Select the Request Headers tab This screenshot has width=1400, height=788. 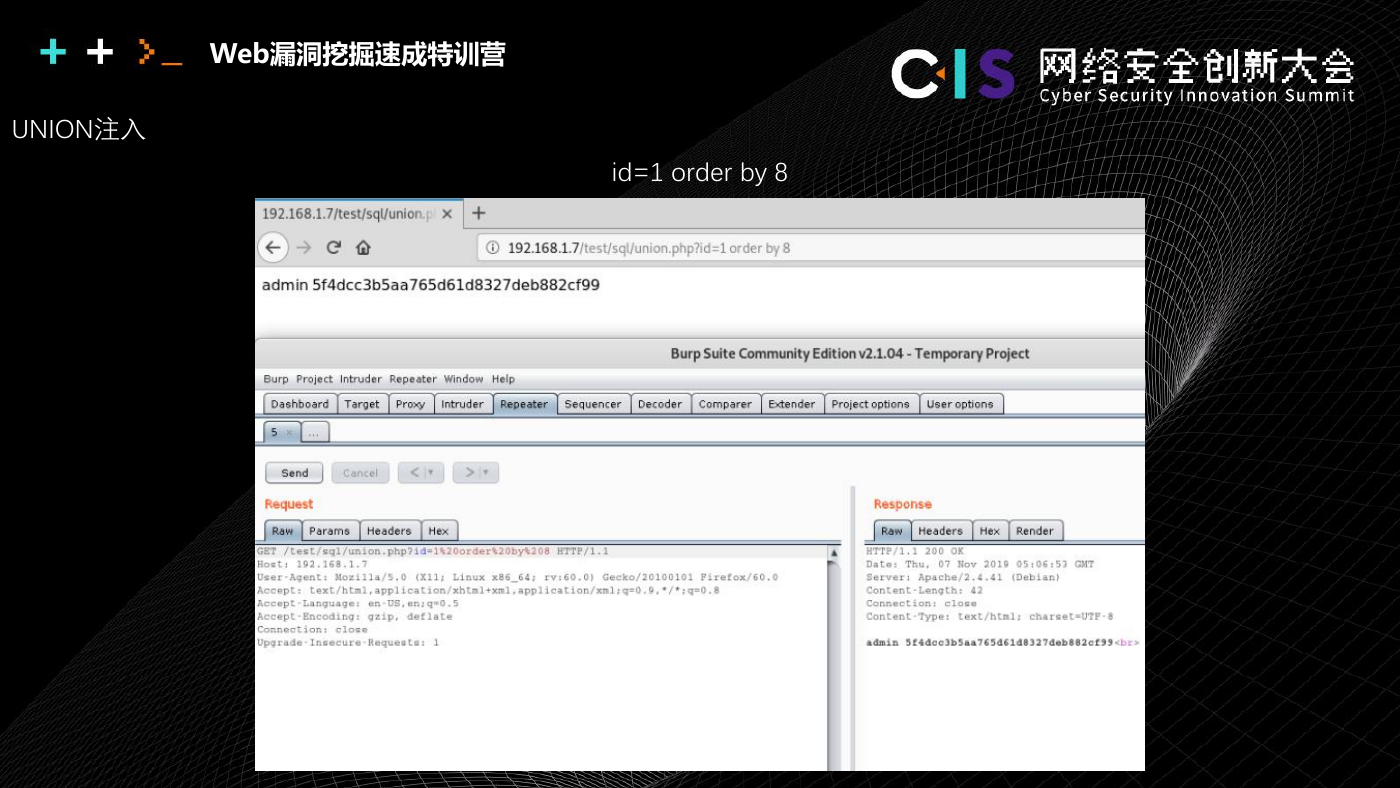(x=389, y=531)
